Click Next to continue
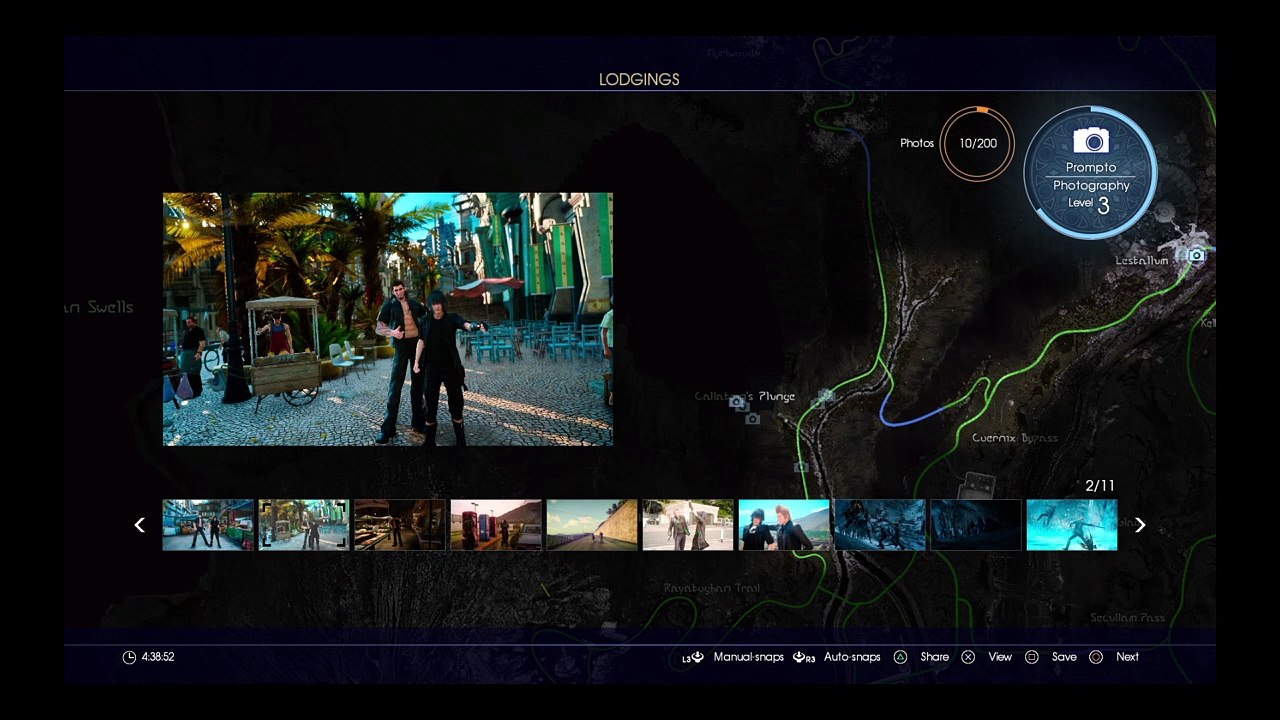 click(1127, 657)
